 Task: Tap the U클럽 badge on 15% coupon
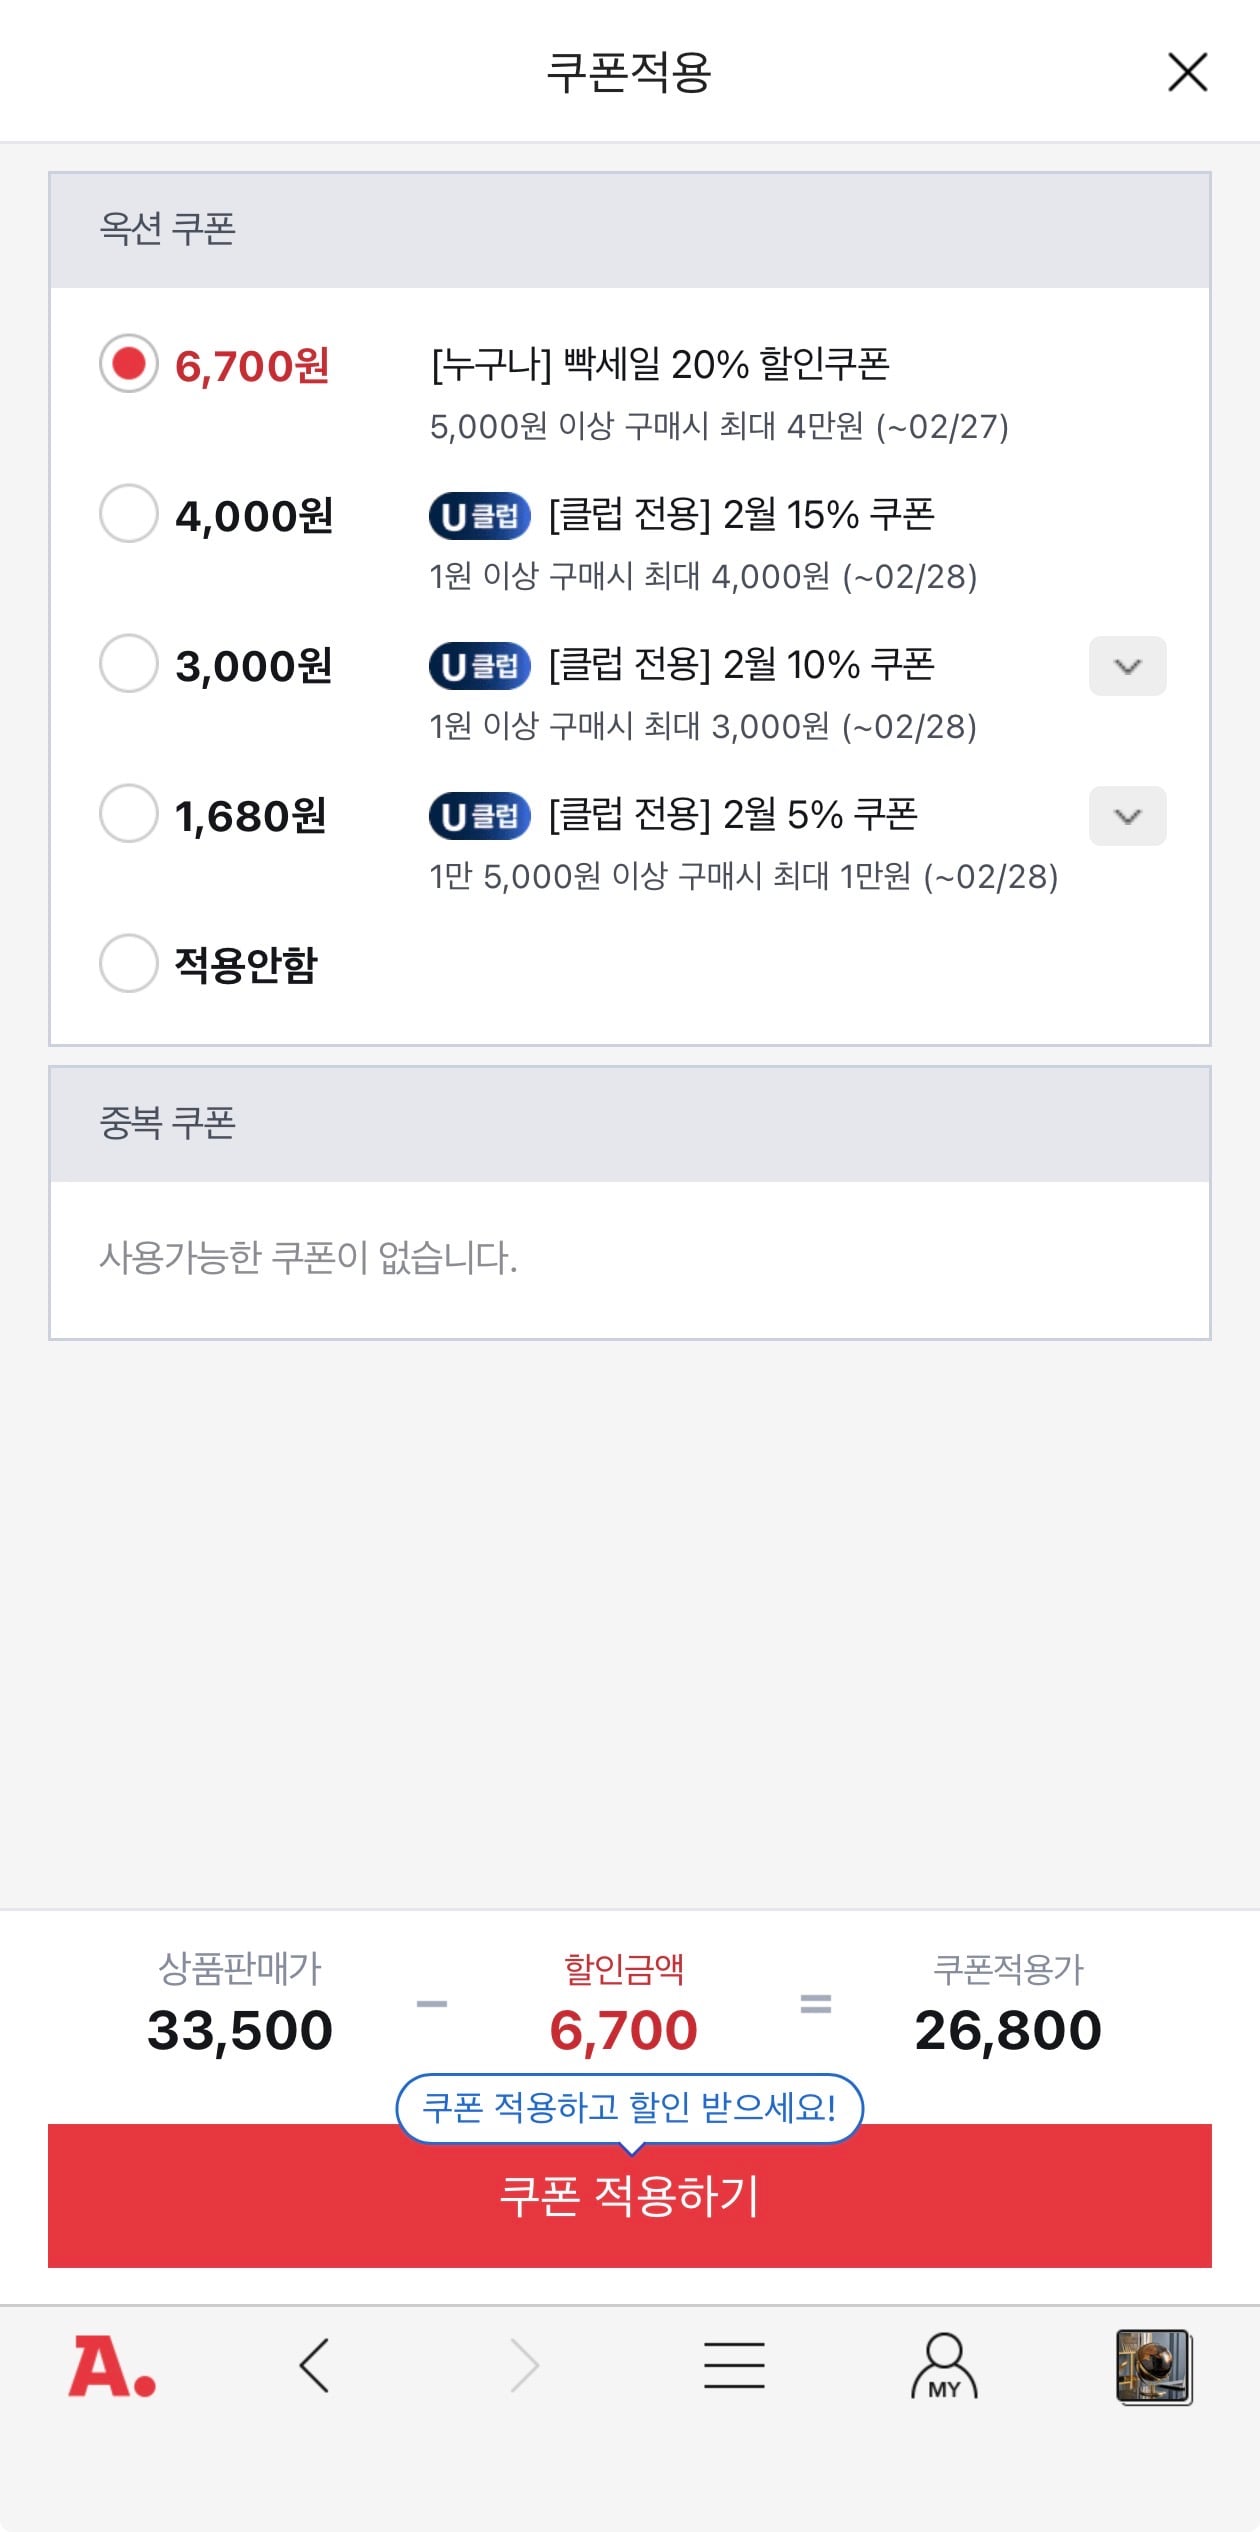479,516
